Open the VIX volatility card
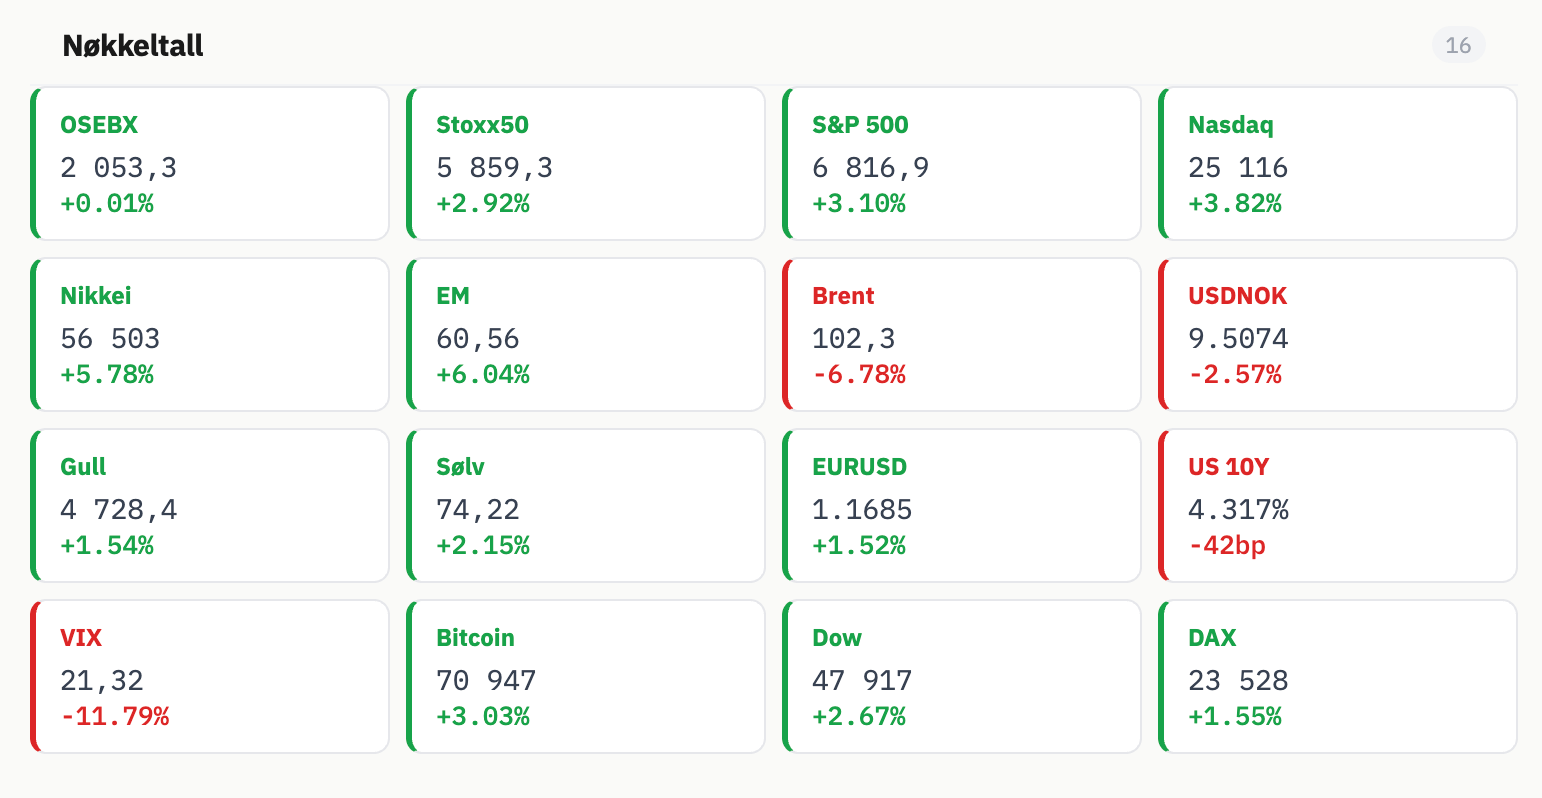Screen dimensions: 1542x798 pos(210,677)
